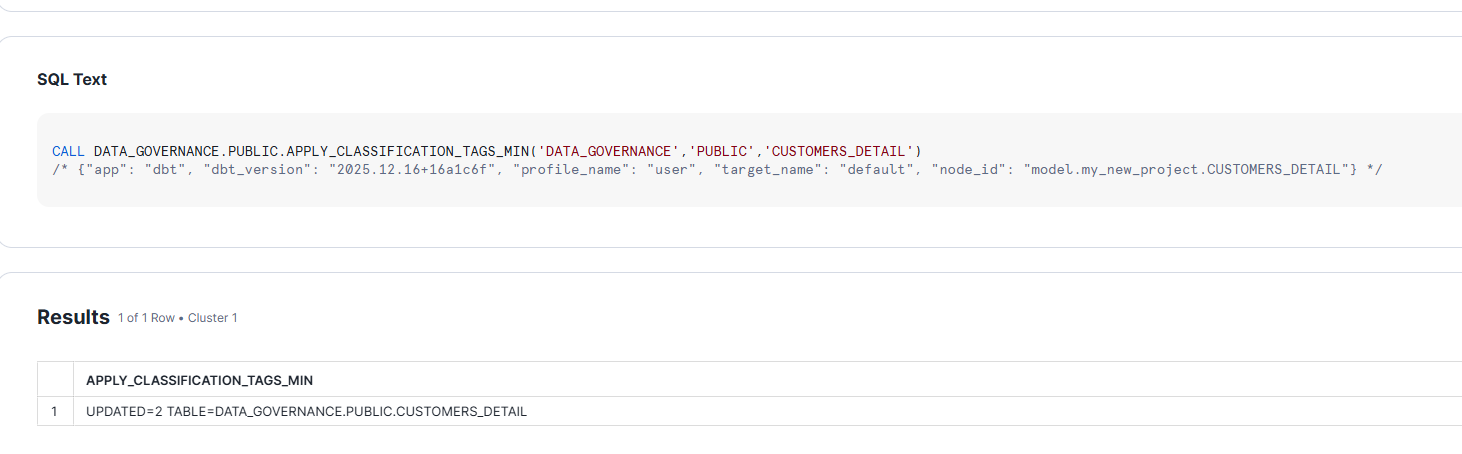The width and height of the screenshot is (1462, 454).
Task: Click the 'PUBLIC' string argument
Action: 722,151
